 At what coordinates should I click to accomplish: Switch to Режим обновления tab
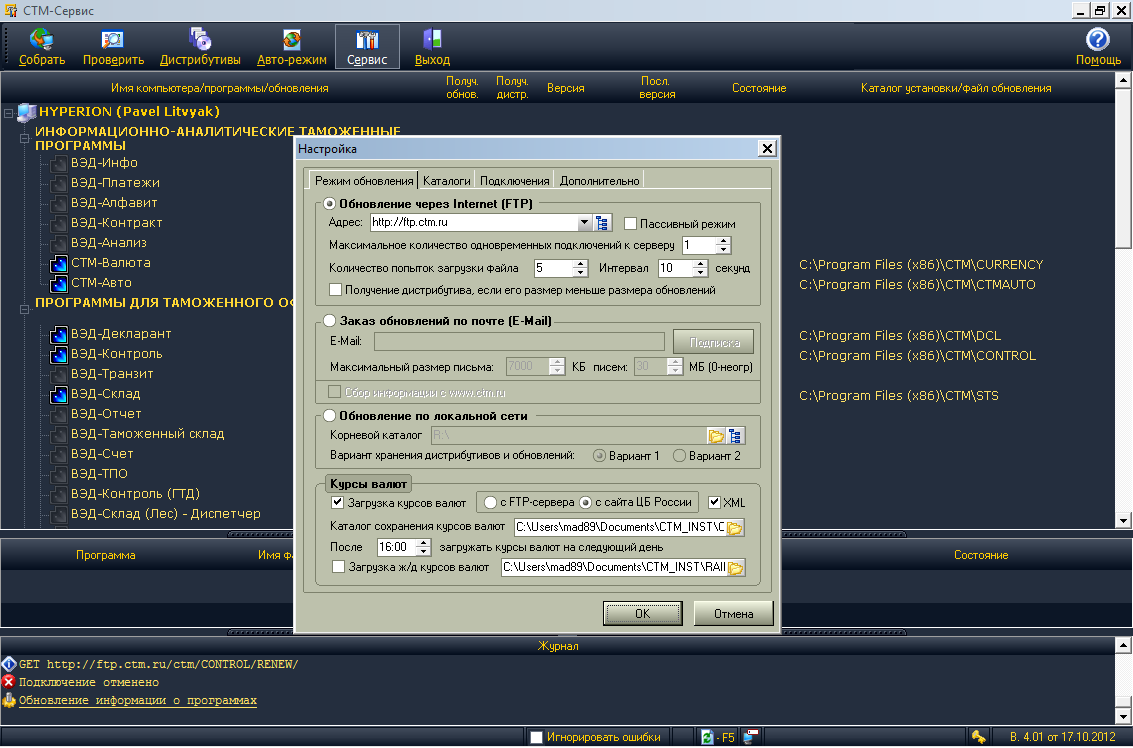point(364,181)
